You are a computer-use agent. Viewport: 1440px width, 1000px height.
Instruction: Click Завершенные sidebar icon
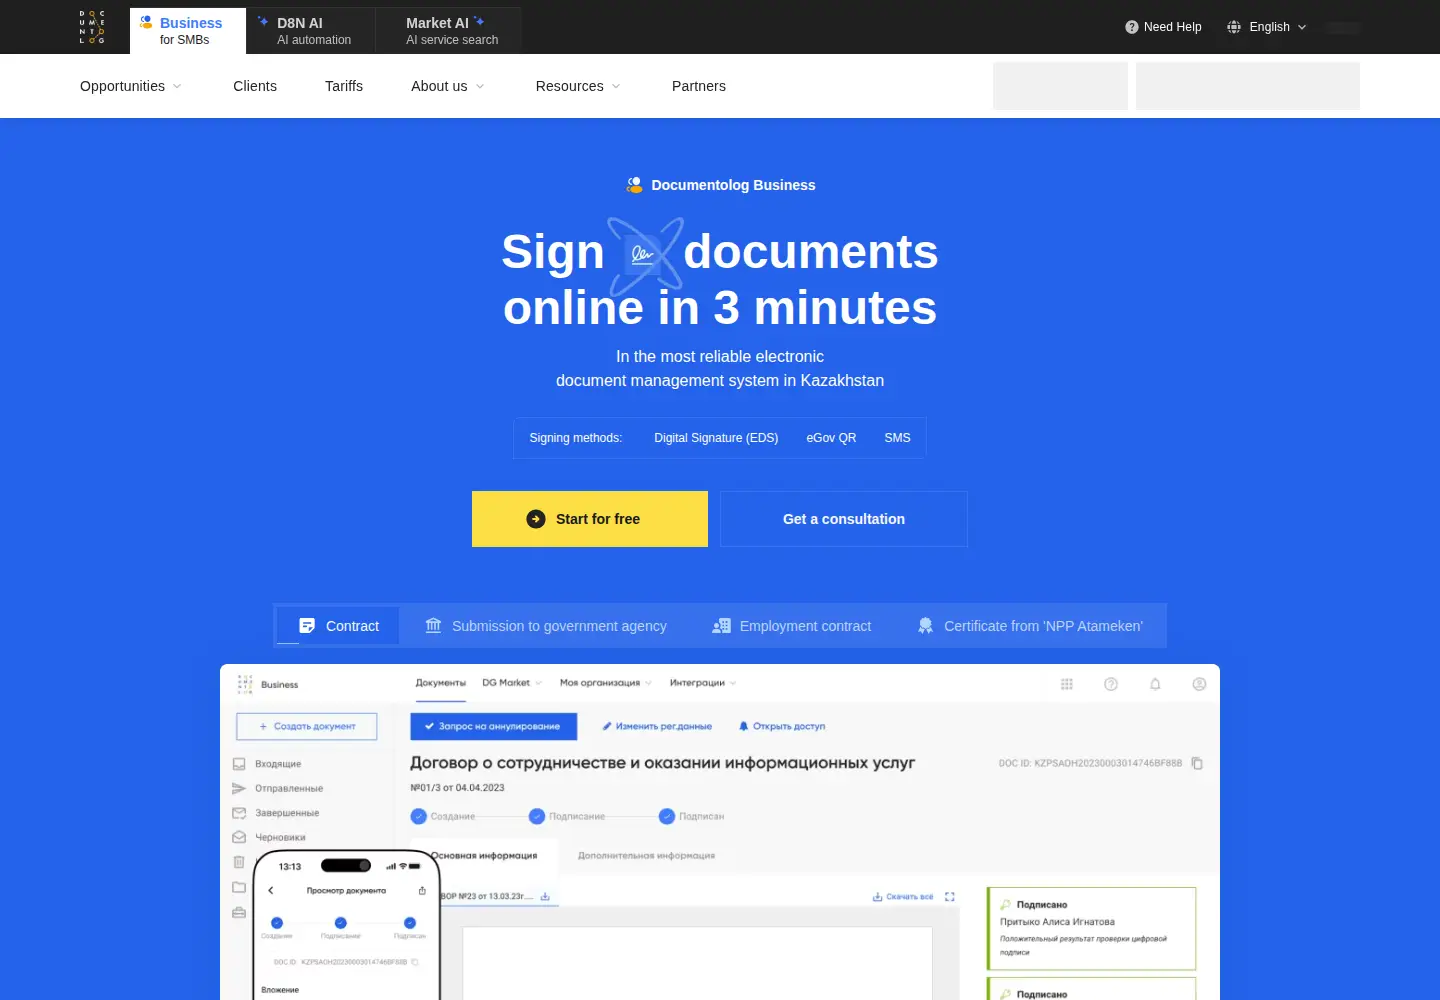click(239, 813)
